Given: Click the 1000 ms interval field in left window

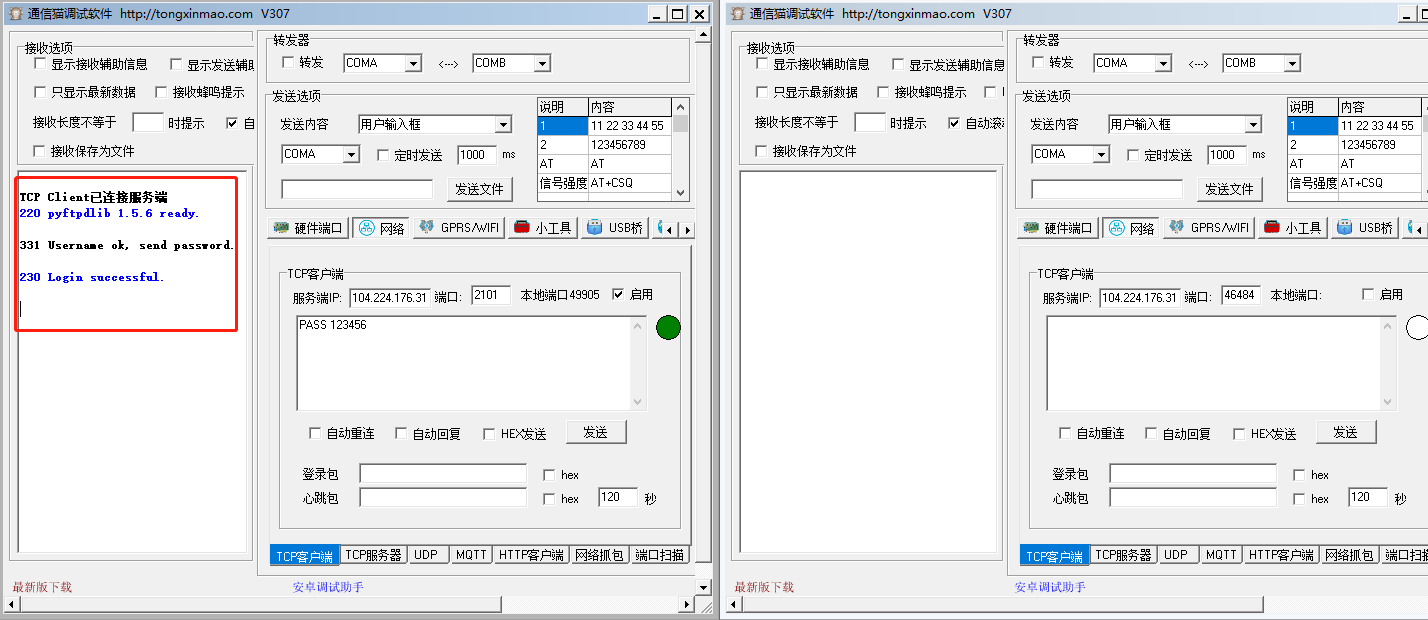Looking at the screenshot, I should point(477,155).
